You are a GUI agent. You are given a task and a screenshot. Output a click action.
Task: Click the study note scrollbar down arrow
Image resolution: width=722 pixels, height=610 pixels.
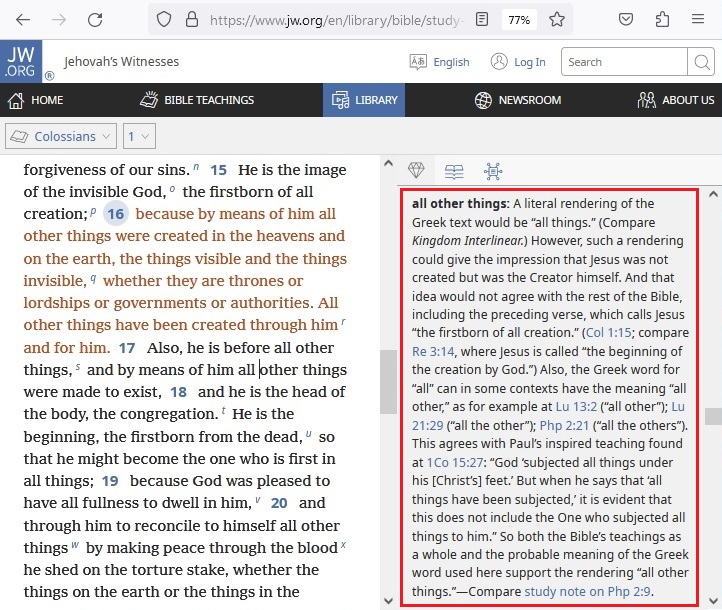713,601
